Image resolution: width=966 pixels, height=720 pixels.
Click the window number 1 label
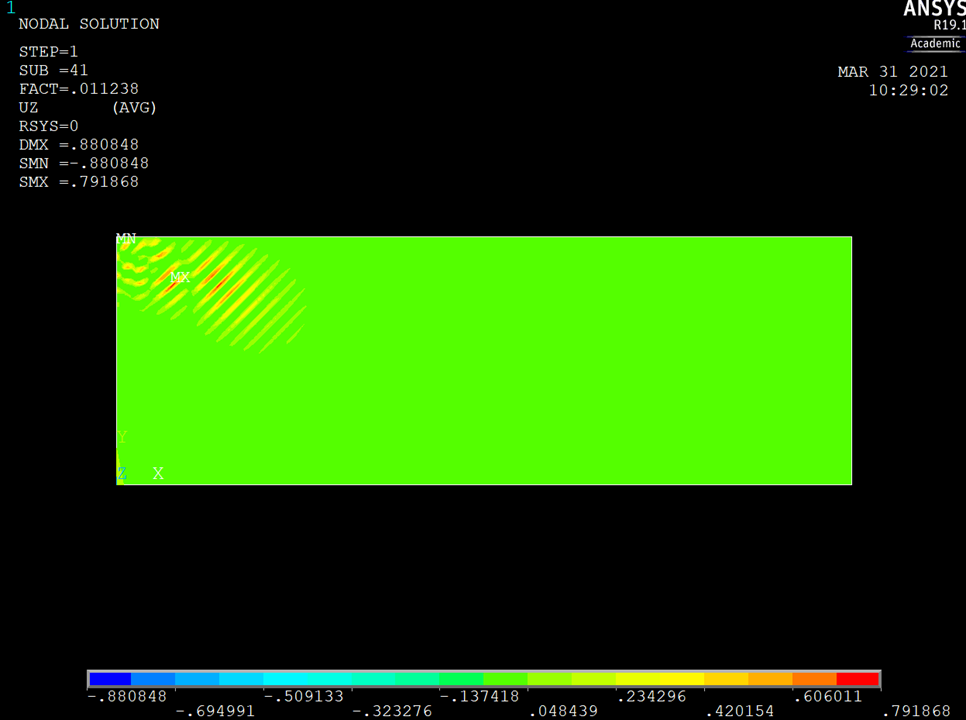tap(10, 8)
